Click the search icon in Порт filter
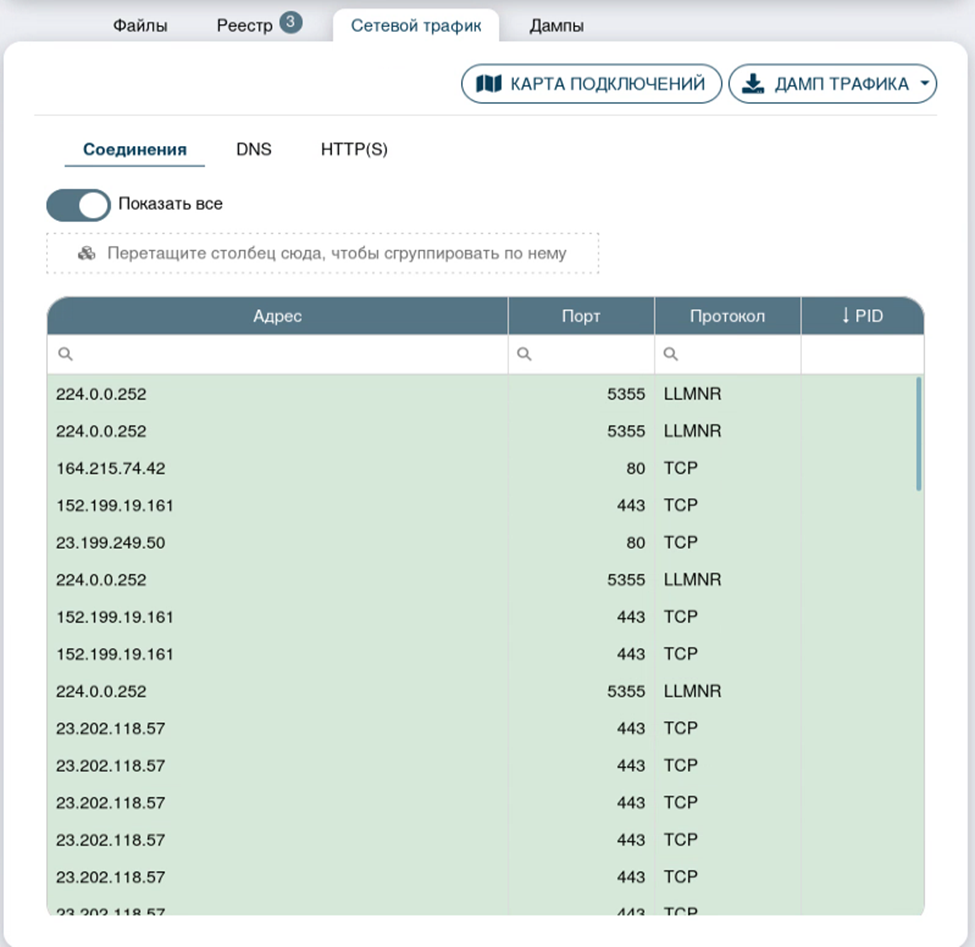This screenshot has width=975, height=947. (525, 354)
